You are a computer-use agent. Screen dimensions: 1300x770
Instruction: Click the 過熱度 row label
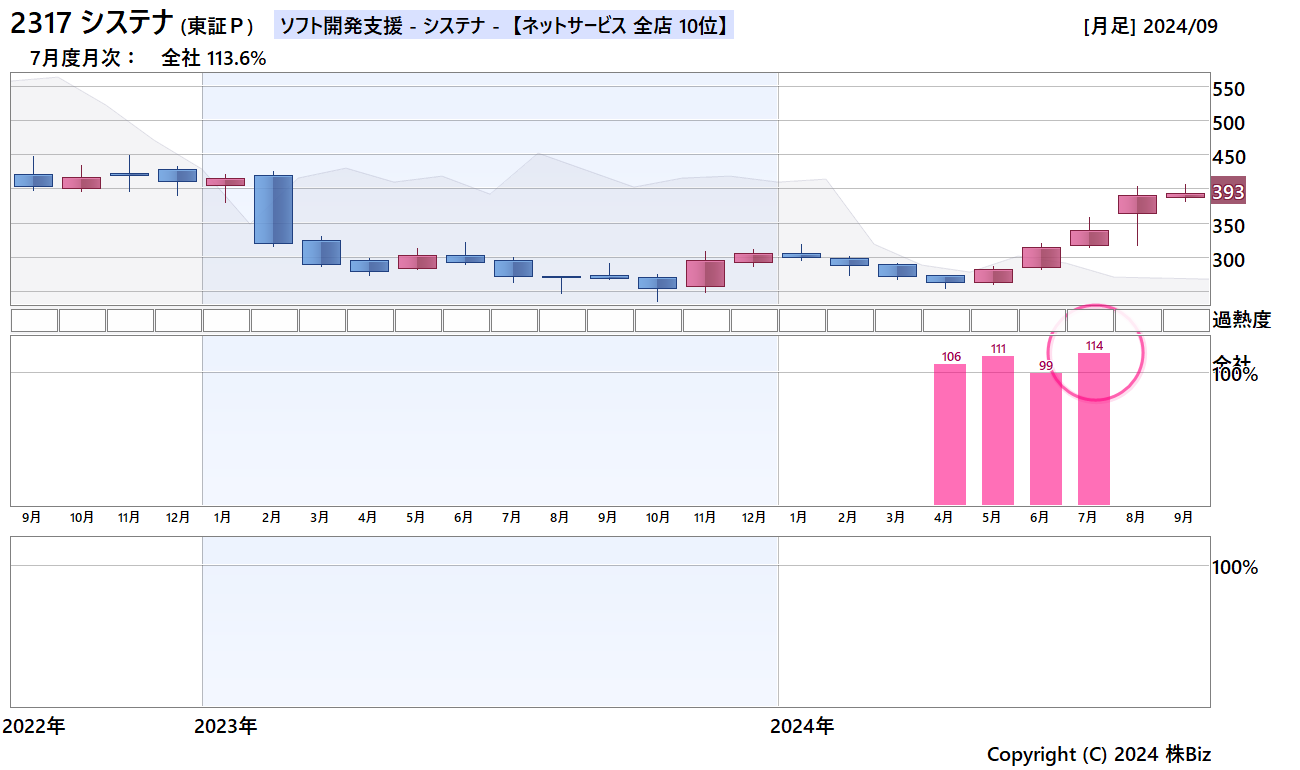click(1241, 320)
